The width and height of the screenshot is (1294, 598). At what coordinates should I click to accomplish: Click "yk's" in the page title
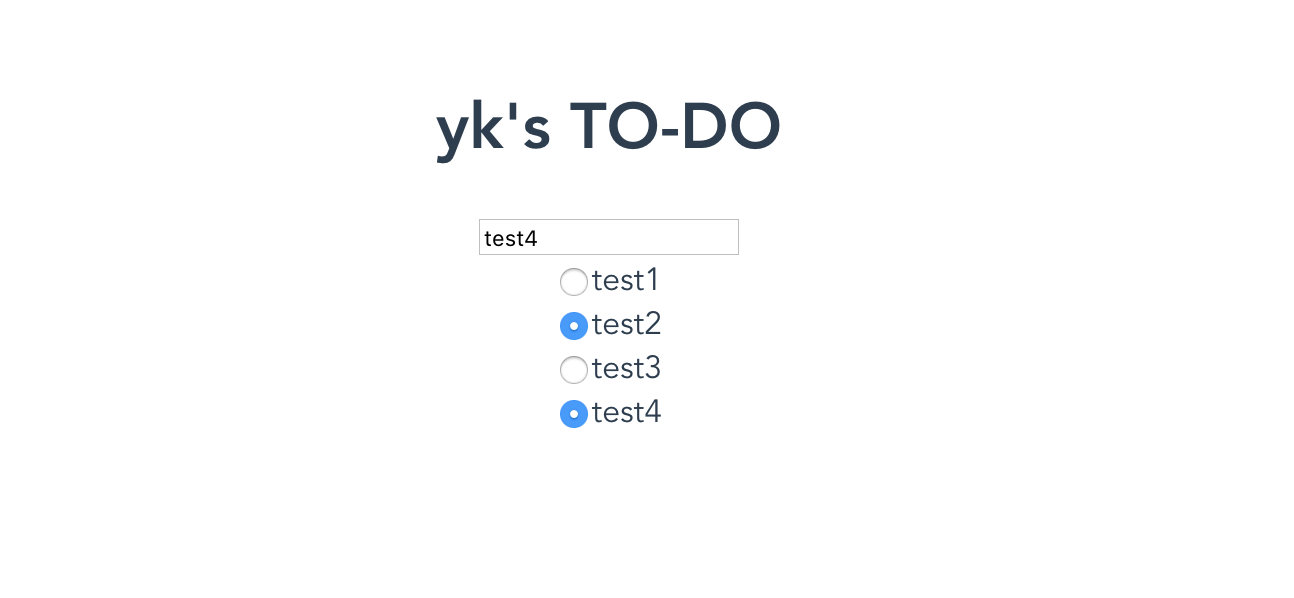pos(493,127)
